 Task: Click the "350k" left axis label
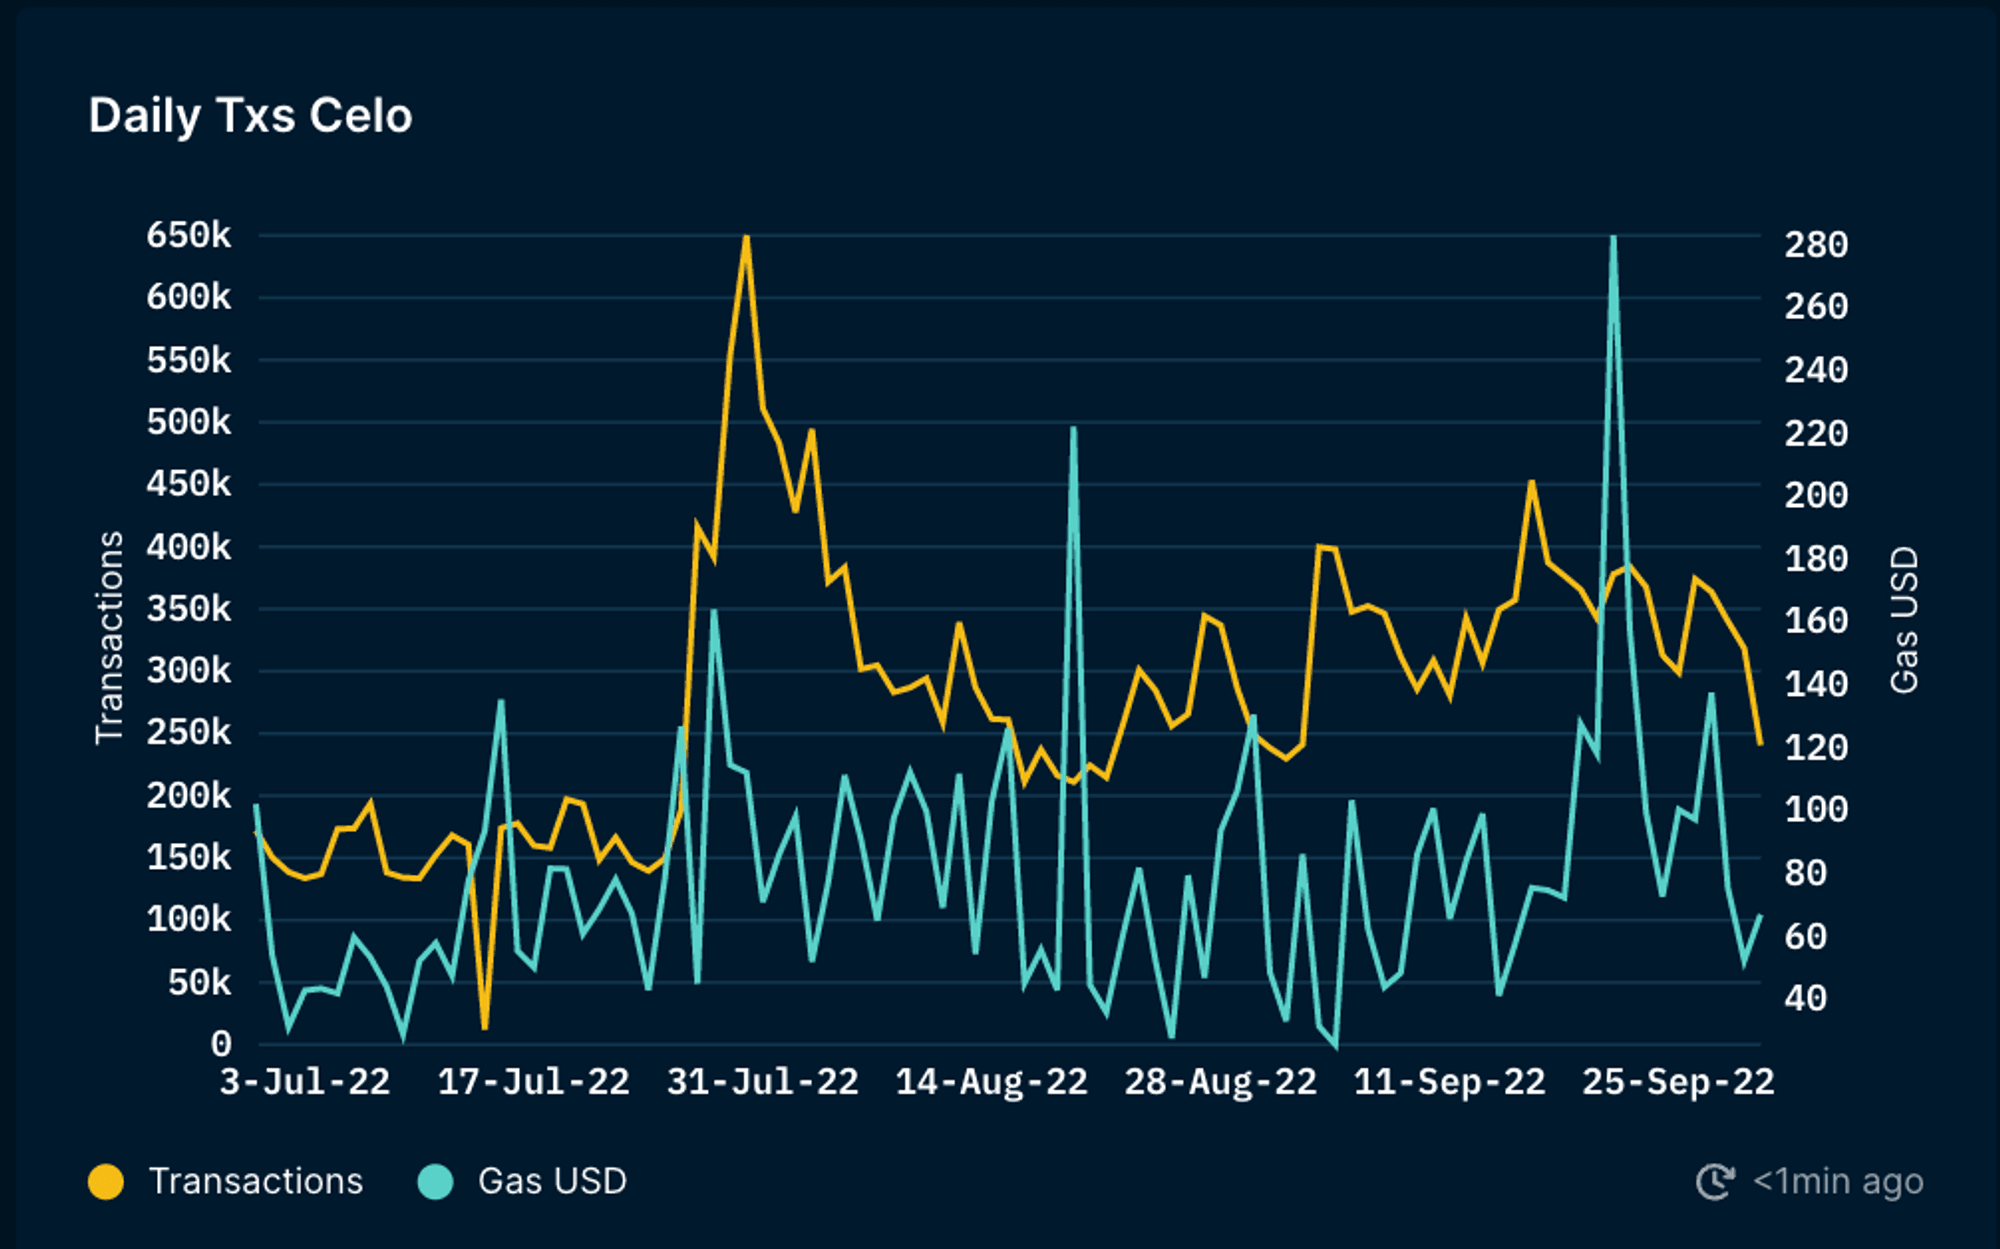(189, 609)
